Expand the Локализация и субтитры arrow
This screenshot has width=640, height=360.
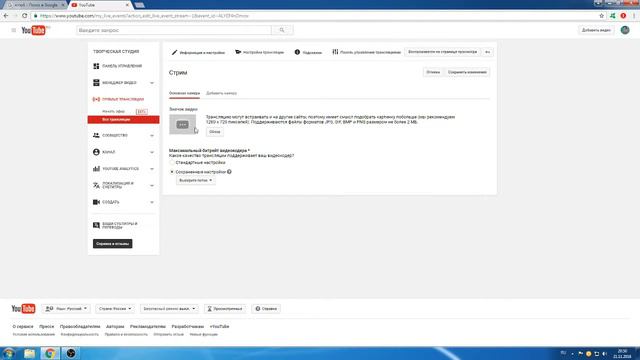pyautogui.click(x=152, y=185)
